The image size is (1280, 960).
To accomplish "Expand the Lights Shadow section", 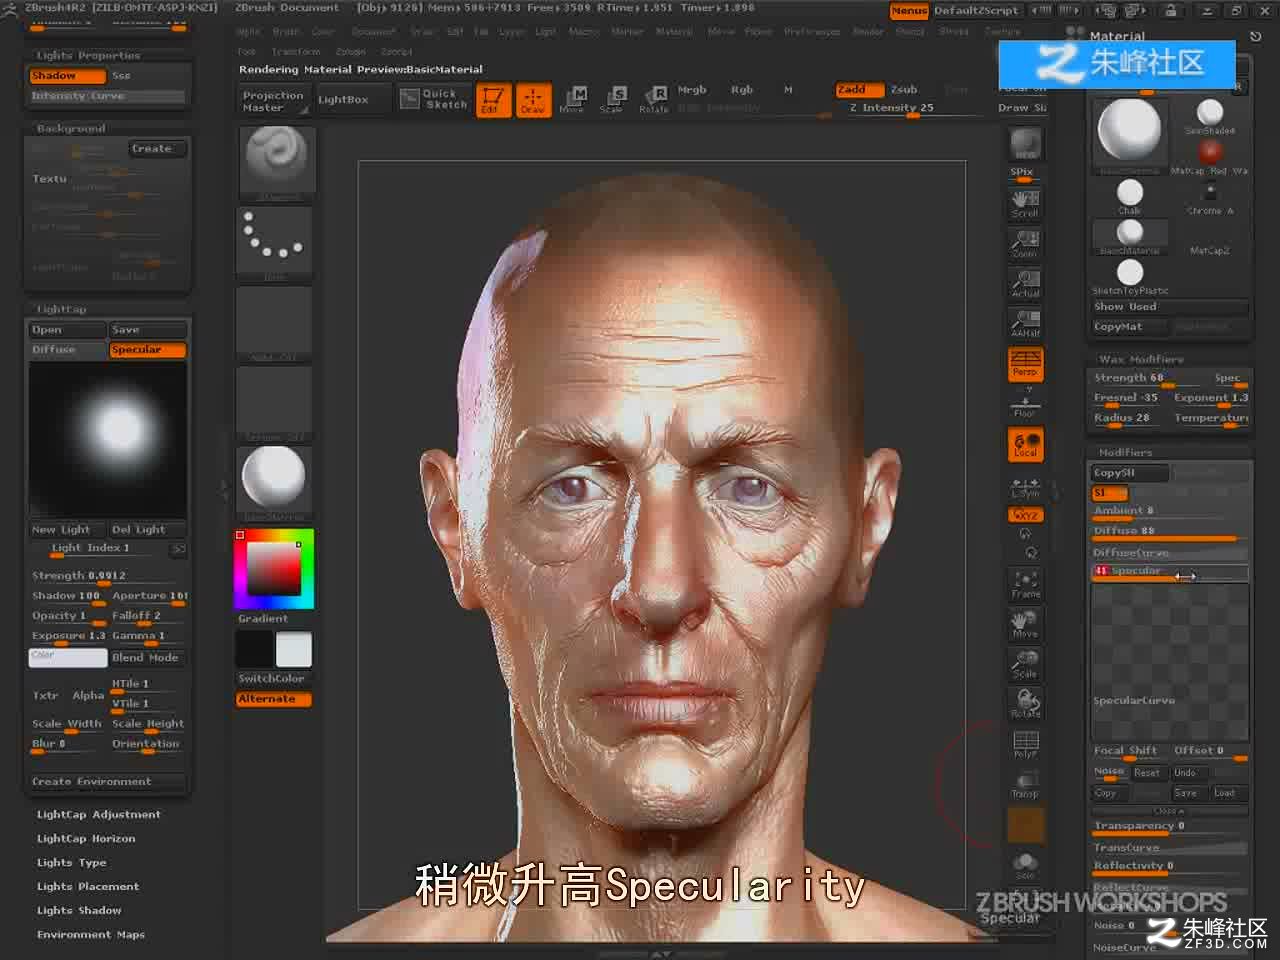I will 79,911.
